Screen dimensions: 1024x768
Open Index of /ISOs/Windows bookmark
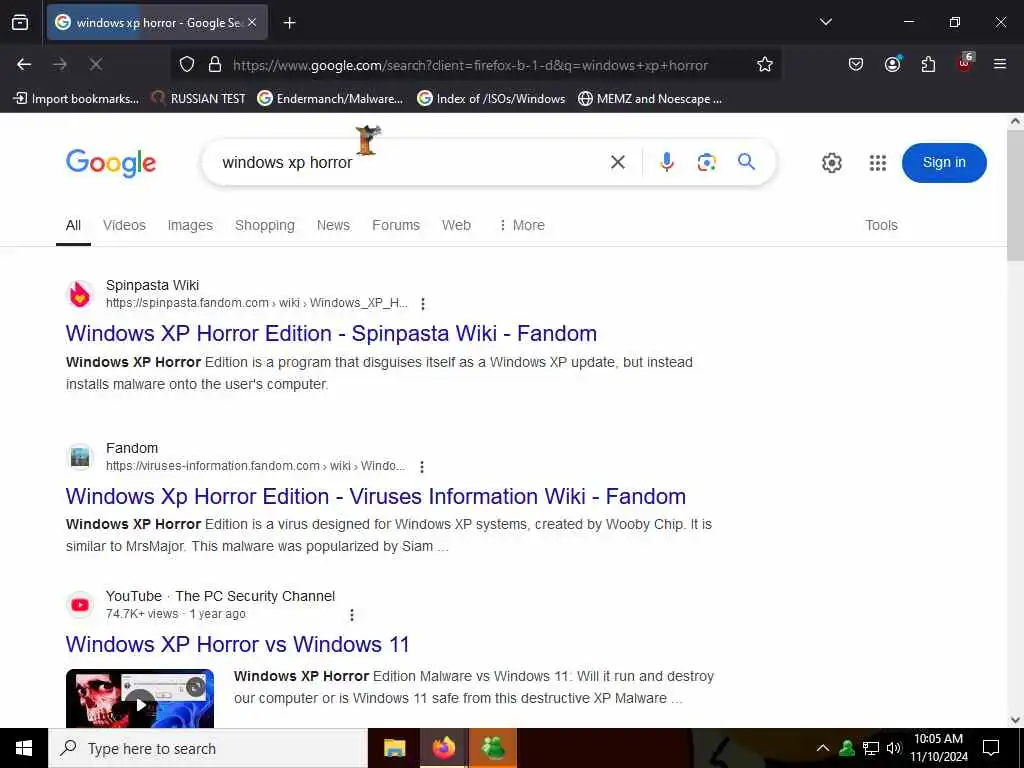[491, 99]
